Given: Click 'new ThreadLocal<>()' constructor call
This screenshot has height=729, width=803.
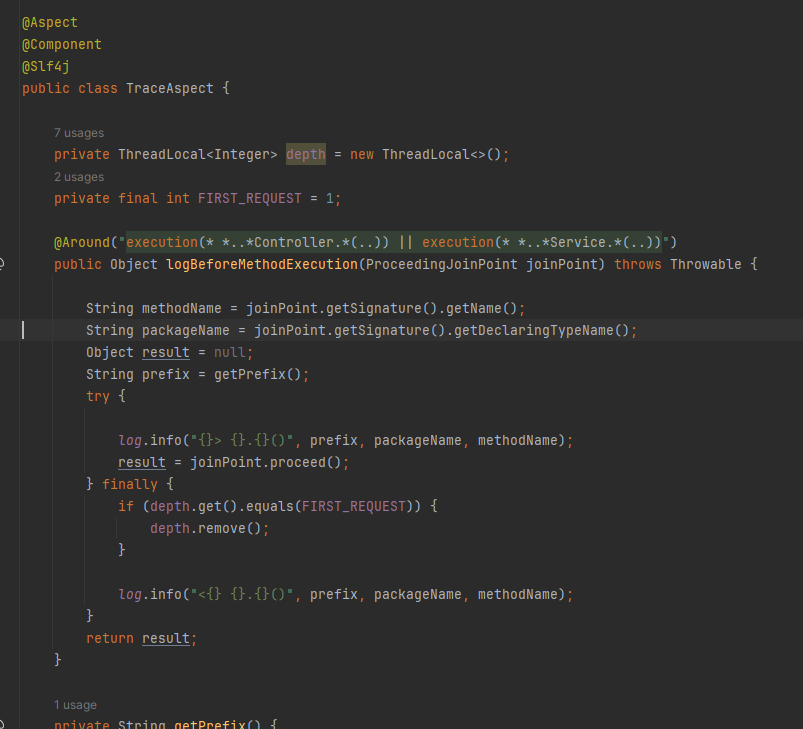Looking at the screenshot, I should [x=426, y=155].
